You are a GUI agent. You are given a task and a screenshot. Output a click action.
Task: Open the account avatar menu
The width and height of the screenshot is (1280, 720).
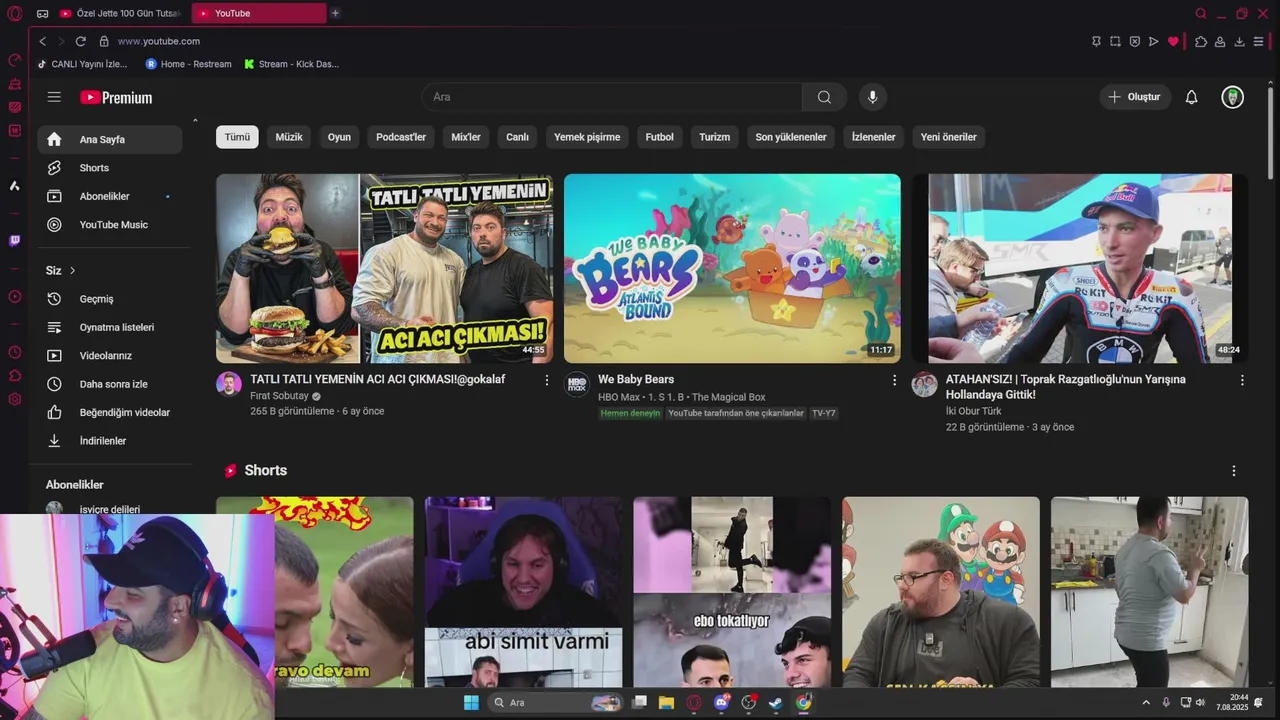click(1233, 97)
